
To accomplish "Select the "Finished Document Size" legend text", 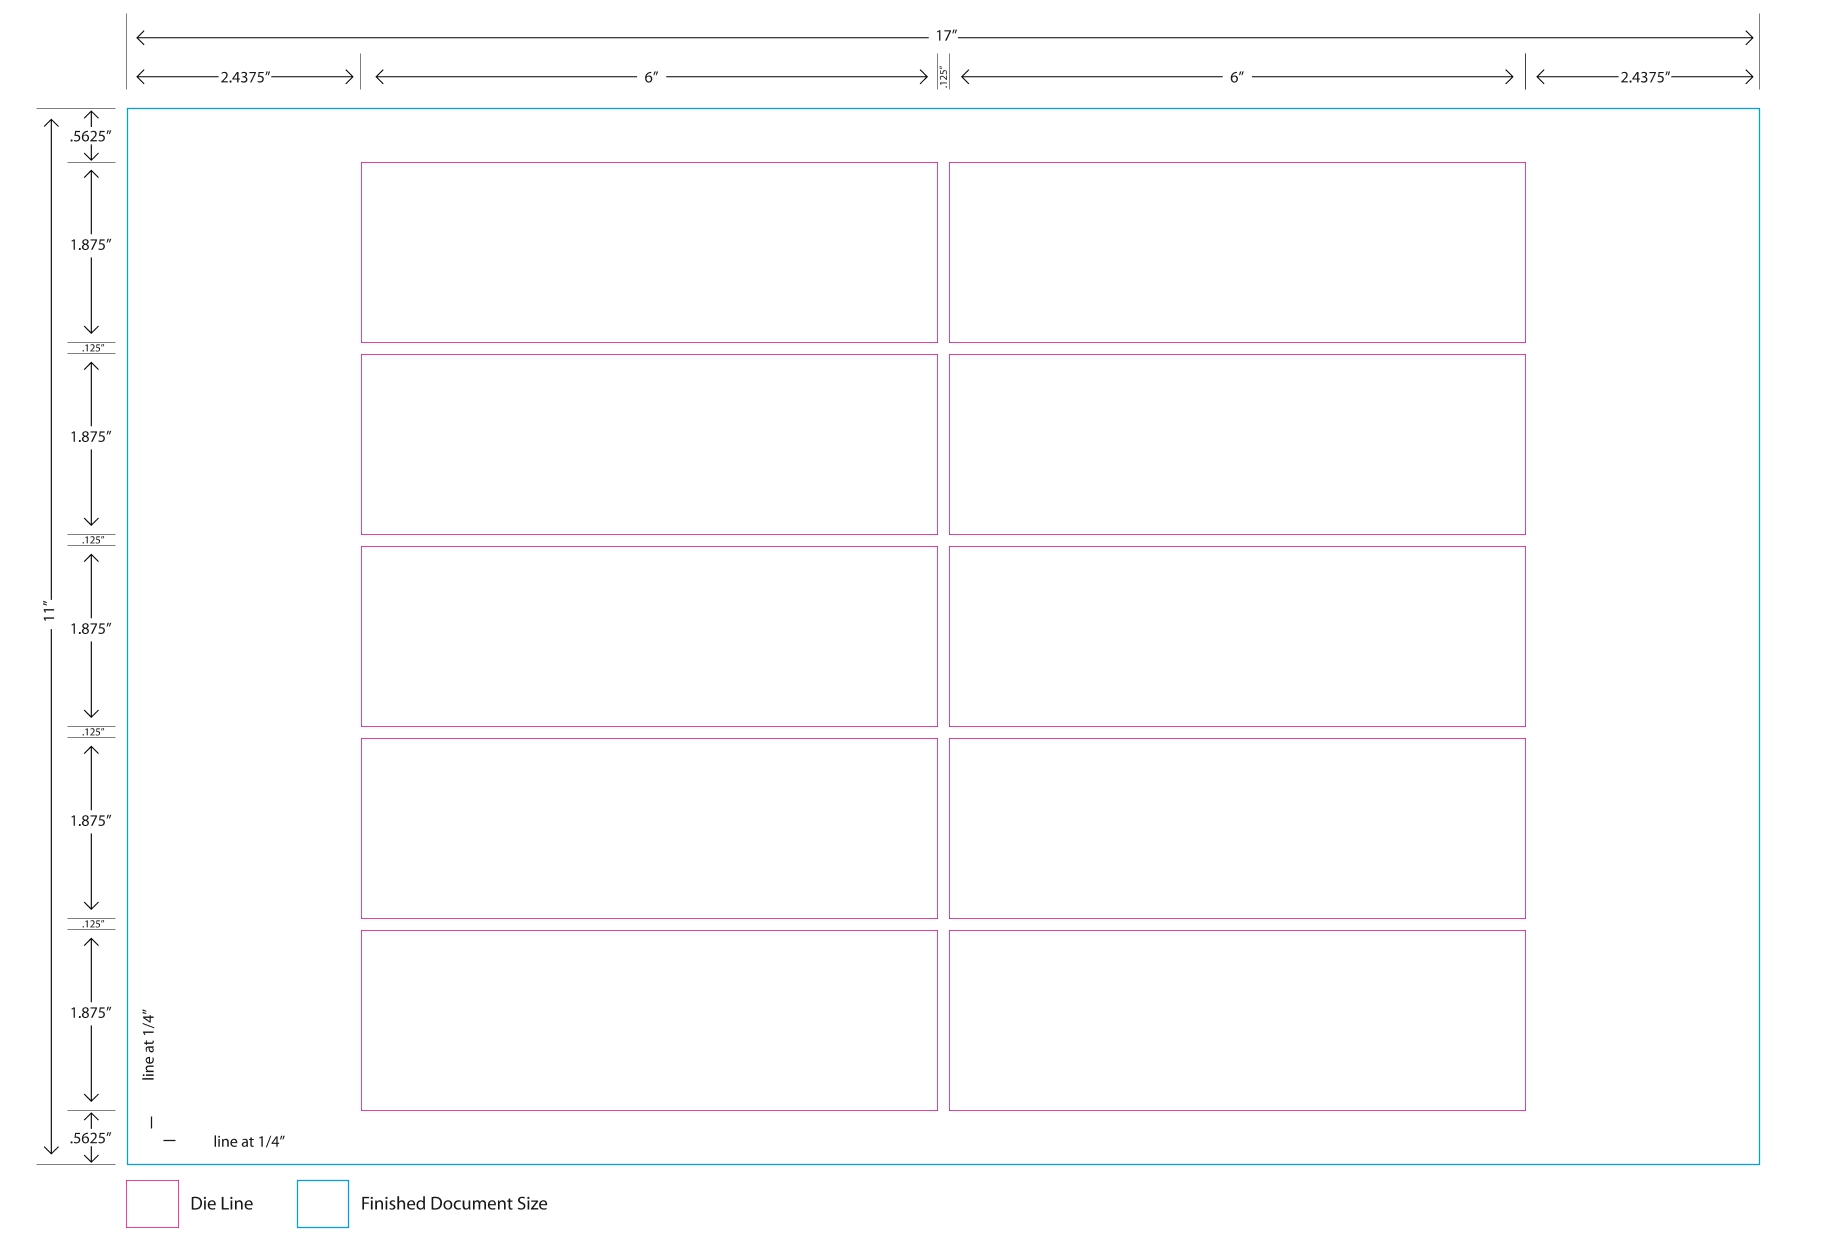I will coord(454,1204).
